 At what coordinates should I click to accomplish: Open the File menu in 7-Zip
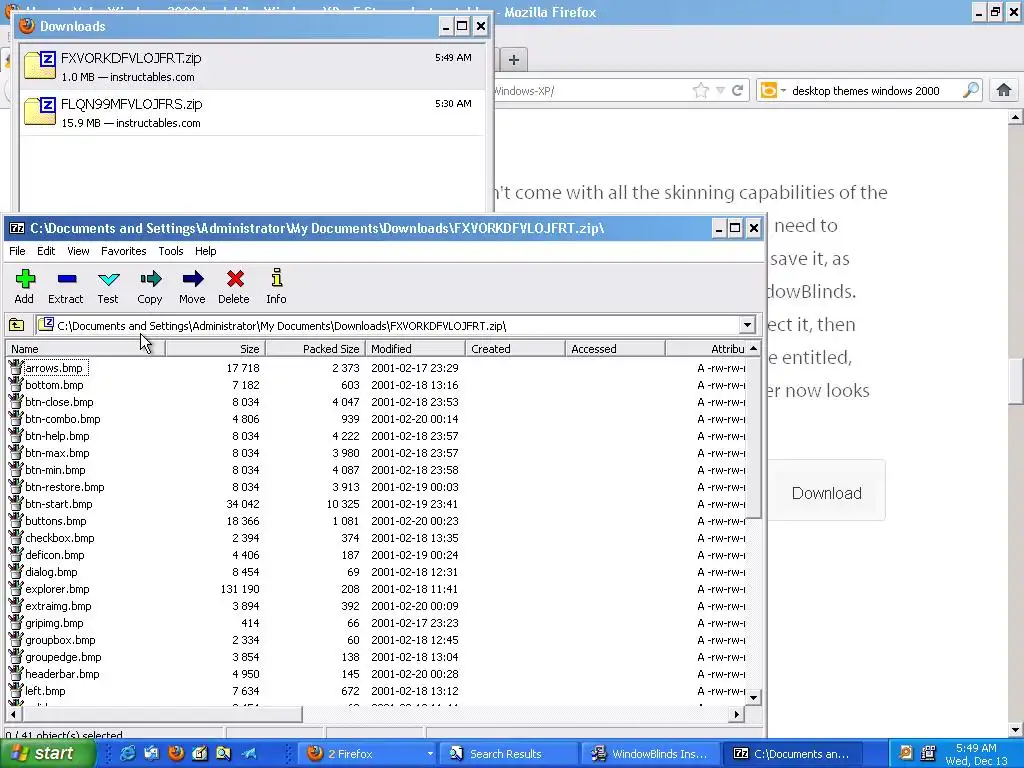coord(18,251)
